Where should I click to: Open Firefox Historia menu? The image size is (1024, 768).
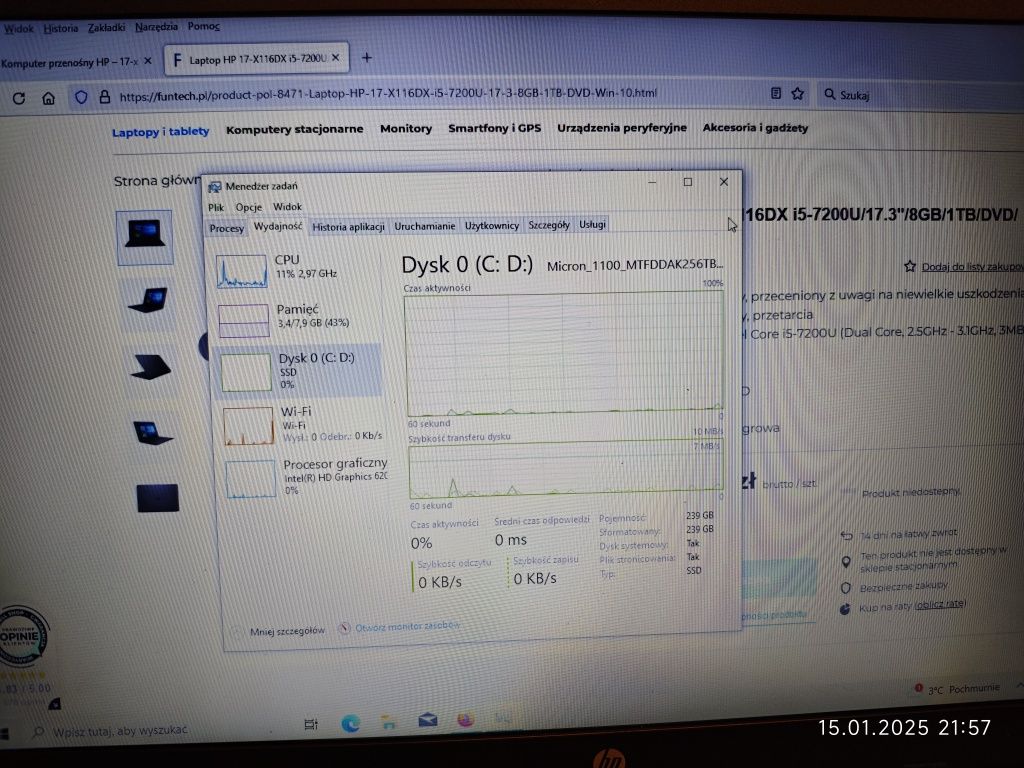coord(61,29)
